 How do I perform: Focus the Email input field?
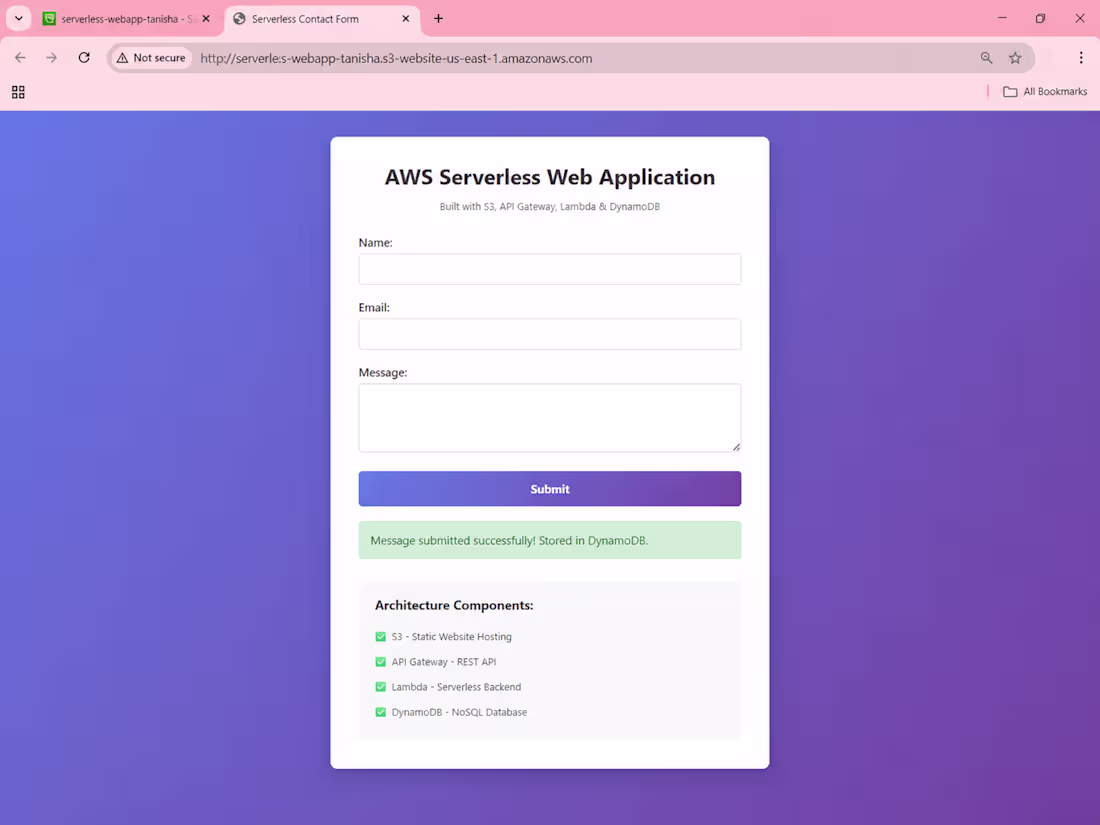[549, 334]
